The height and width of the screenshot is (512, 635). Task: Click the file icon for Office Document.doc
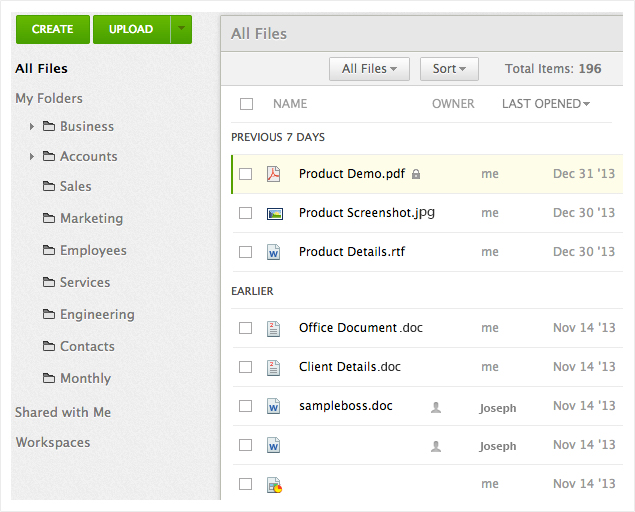click(x=273, y=328)
